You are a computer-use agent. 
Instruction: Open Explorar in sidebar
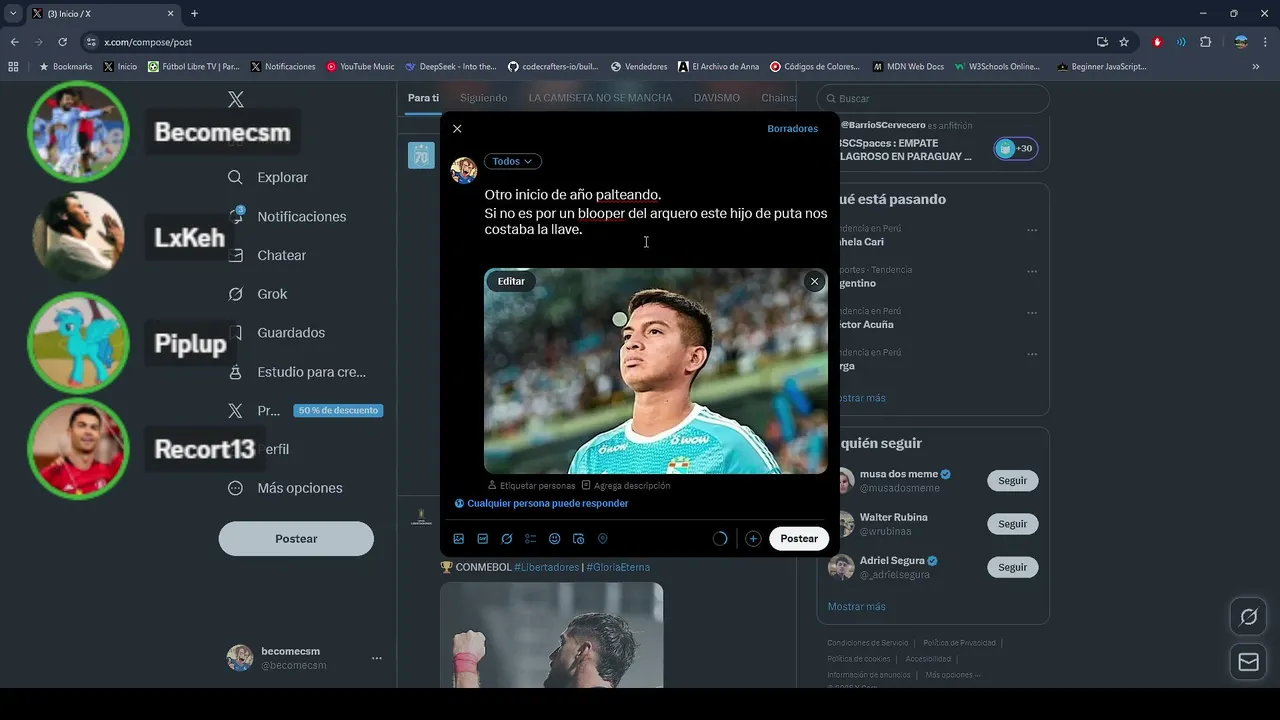(x=268, y=177)
